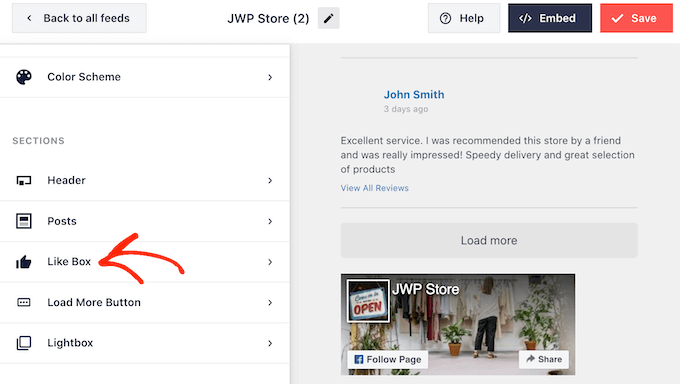Viewport: 680px width, 384px height.
Task: Click the Embed button
Action: click(550, 18)
